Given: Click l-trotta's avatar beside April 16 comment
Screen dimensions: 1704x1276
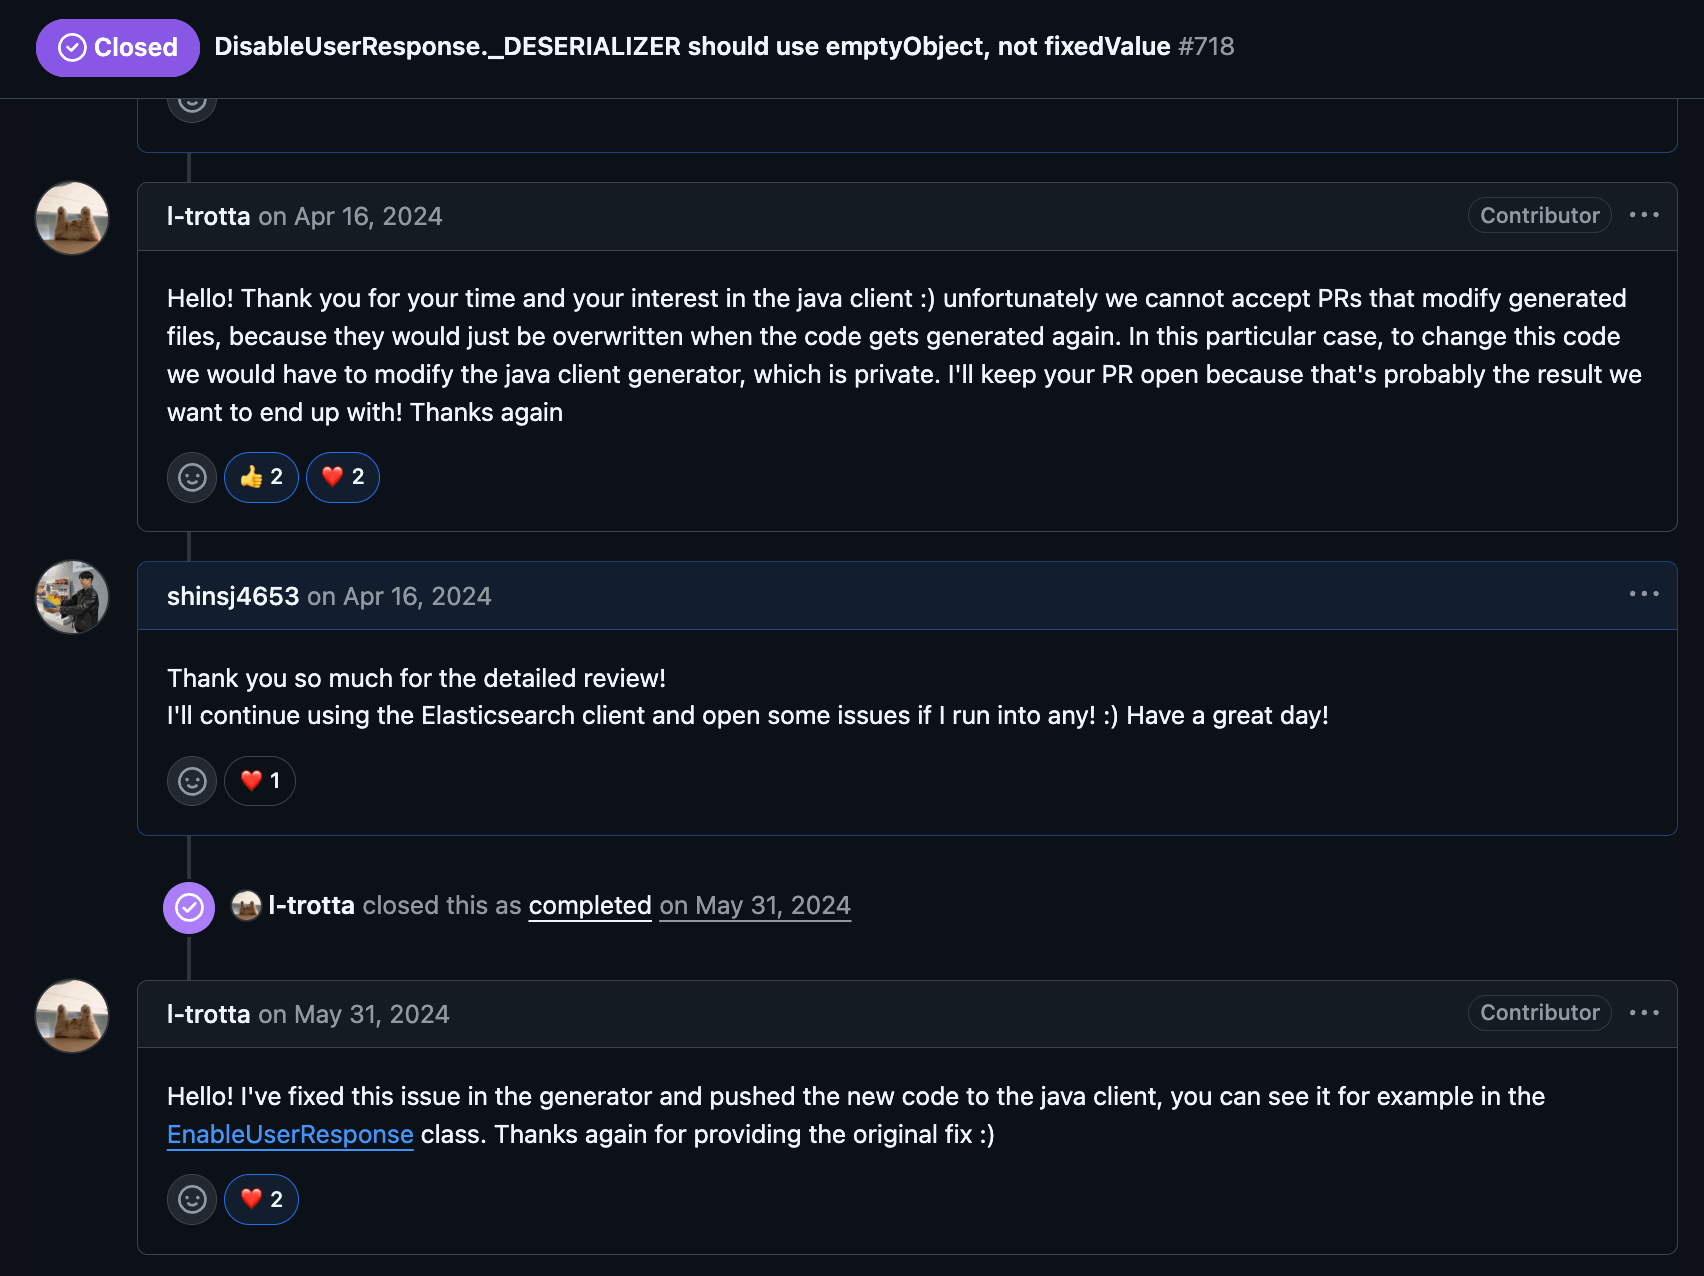Looking at the screenshot, I should pyautogui.click(x=72, y=218).
